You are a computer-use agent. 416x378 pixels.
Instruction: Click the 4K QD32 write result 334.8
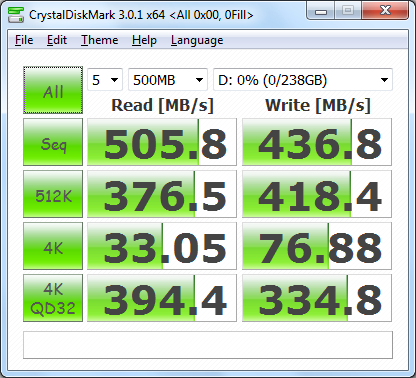point(317,298)
